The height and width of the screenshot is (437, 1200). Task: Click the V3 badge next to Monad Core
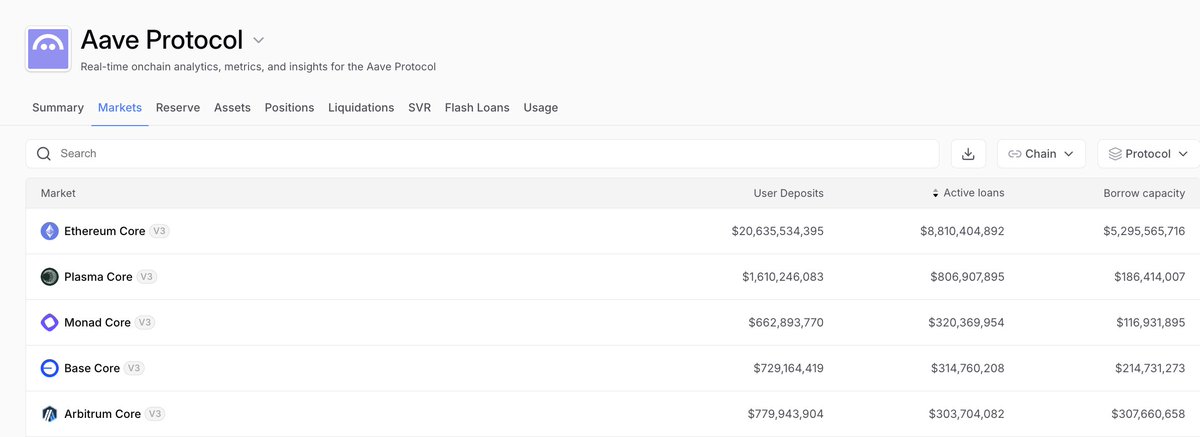click(x=145, y=323)
